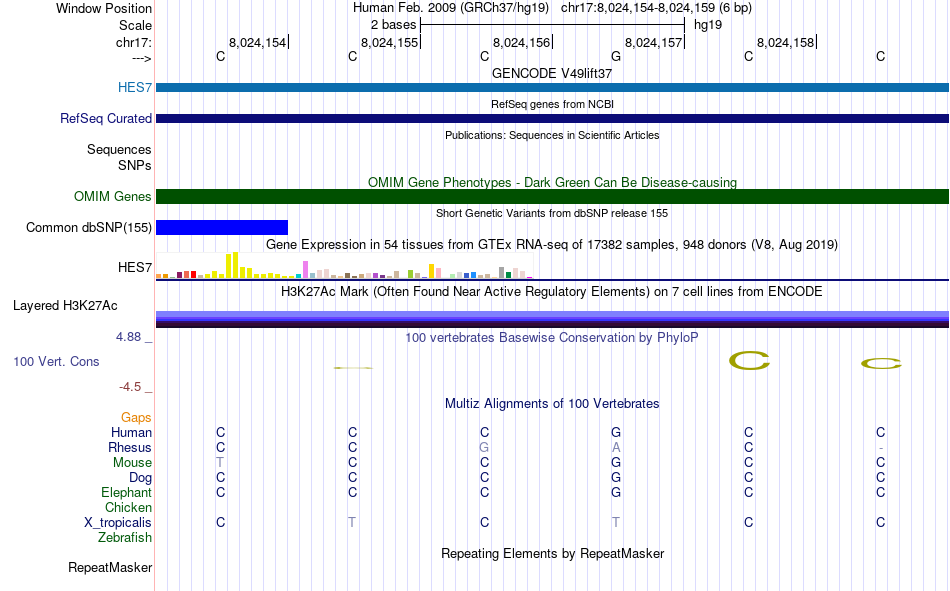
Task: Click the OMIM Gene Phenotypes track title
Action: [x=552, y=182]
